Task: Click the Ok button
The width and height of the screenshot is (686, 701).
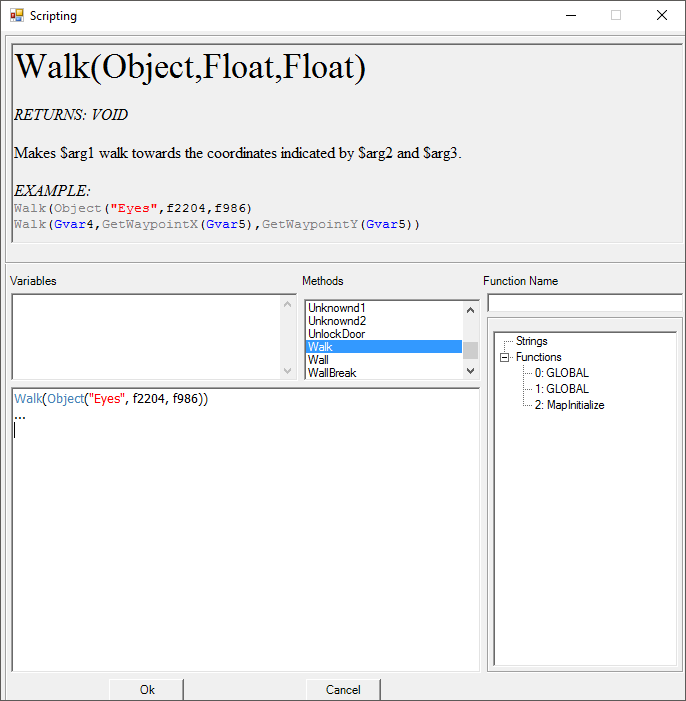Action: point(147,689)
